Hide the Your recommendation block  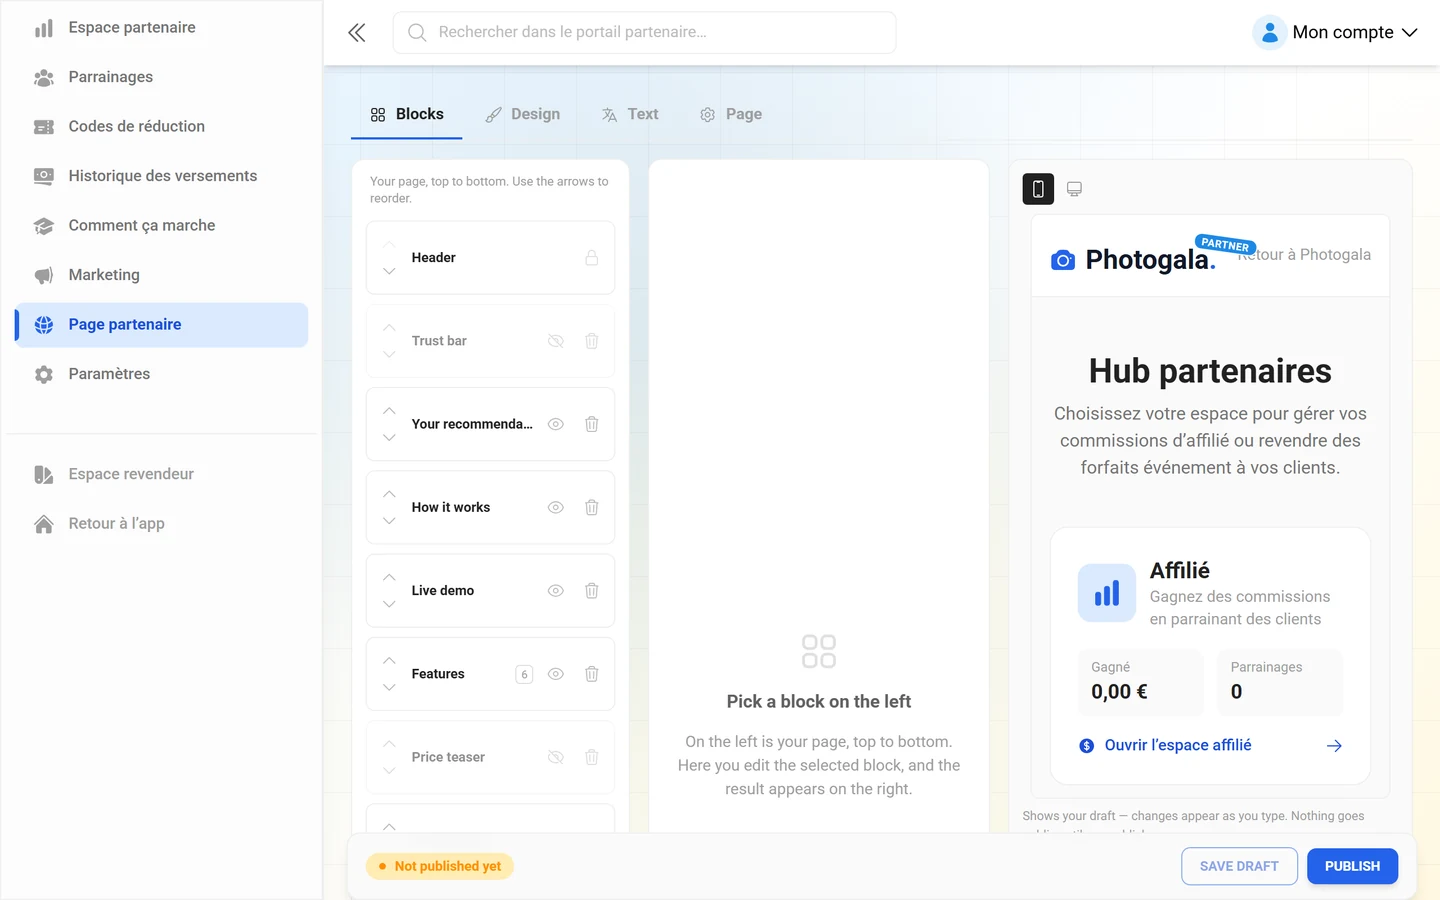tap(556, 424)
